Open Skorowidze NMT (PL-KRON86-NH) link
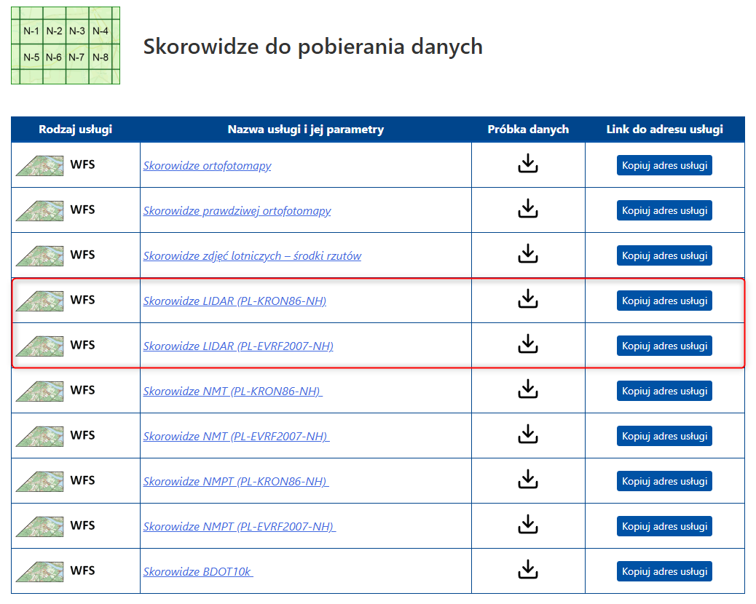This screenshot has width=756, height=604. pyautogui.click(x=233, y=391)
